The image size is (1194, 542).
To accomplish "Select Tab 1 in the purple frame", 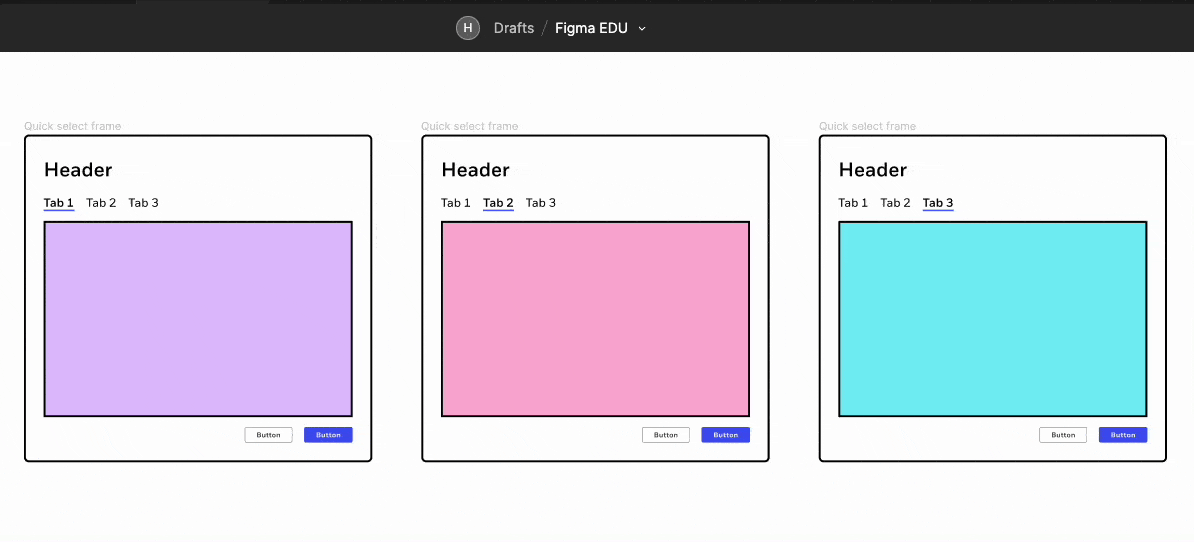I will [x=59, y=202].
